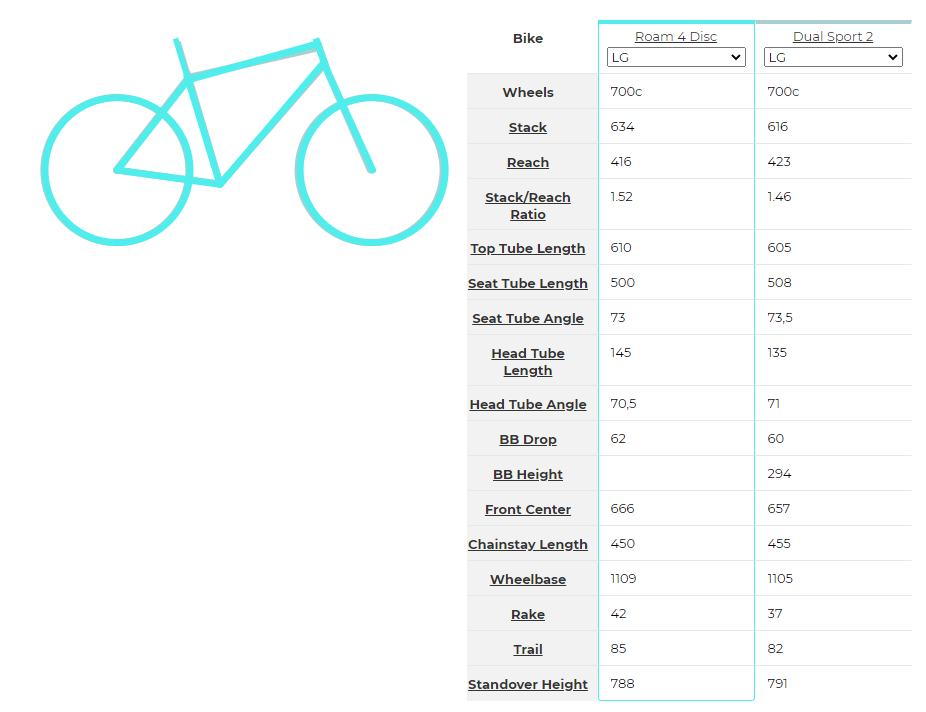This screenshot has width=926, height=712.
Task: Select the wheelbase value 1105
Action: point(780,579)
